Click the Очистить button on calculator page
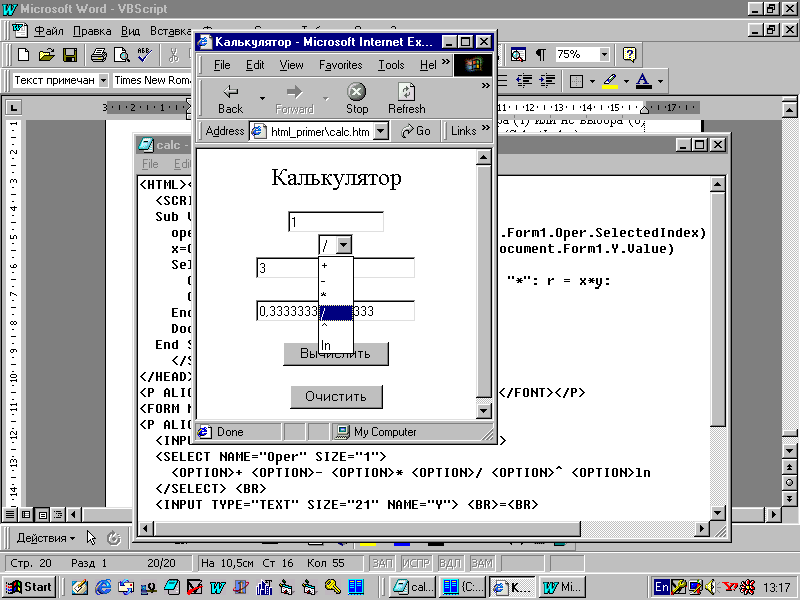Image resolution: width=800 pixels, height=600 pixels. [x=336, y=396]
